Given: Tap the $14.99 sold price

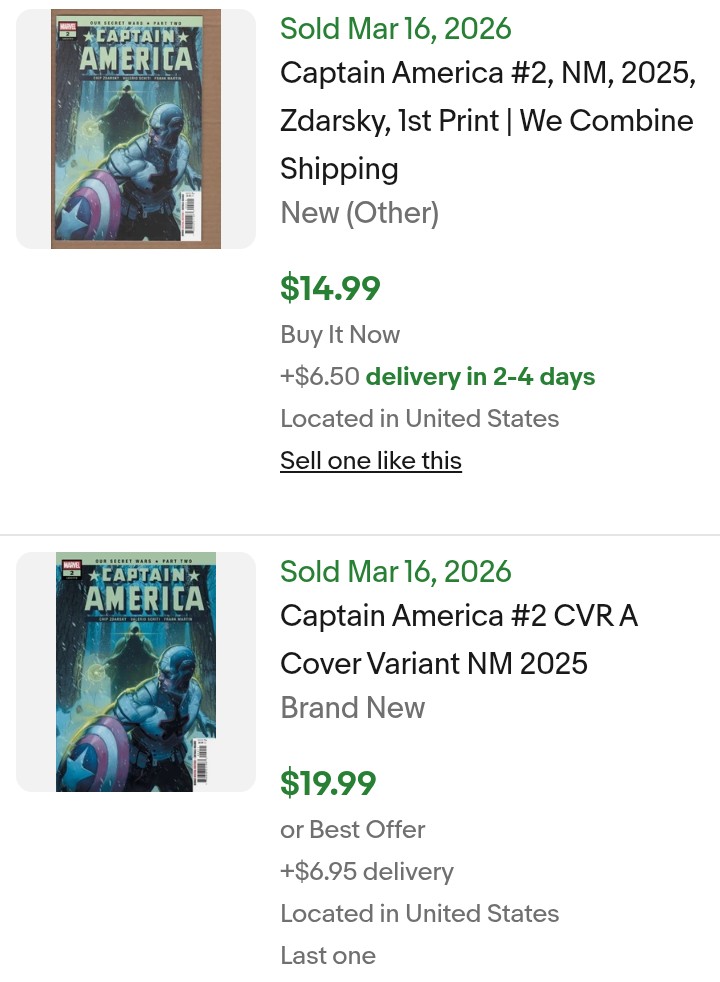Looking at the screenshot, I should [x=330, y=288].
